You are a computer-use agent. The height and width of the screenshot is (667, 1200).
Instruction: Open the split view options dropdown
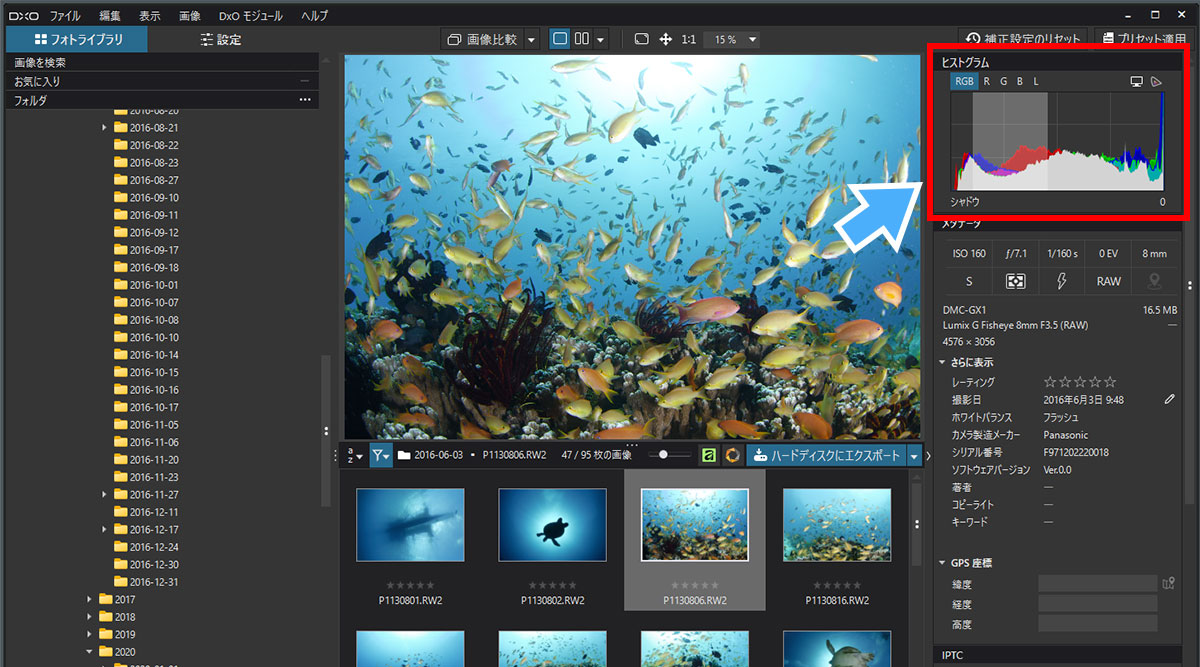(x=600, y=40)
